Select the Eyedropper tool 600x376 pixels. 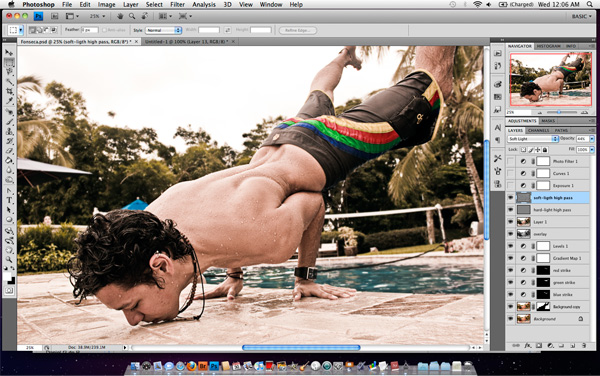coord(9,101)
